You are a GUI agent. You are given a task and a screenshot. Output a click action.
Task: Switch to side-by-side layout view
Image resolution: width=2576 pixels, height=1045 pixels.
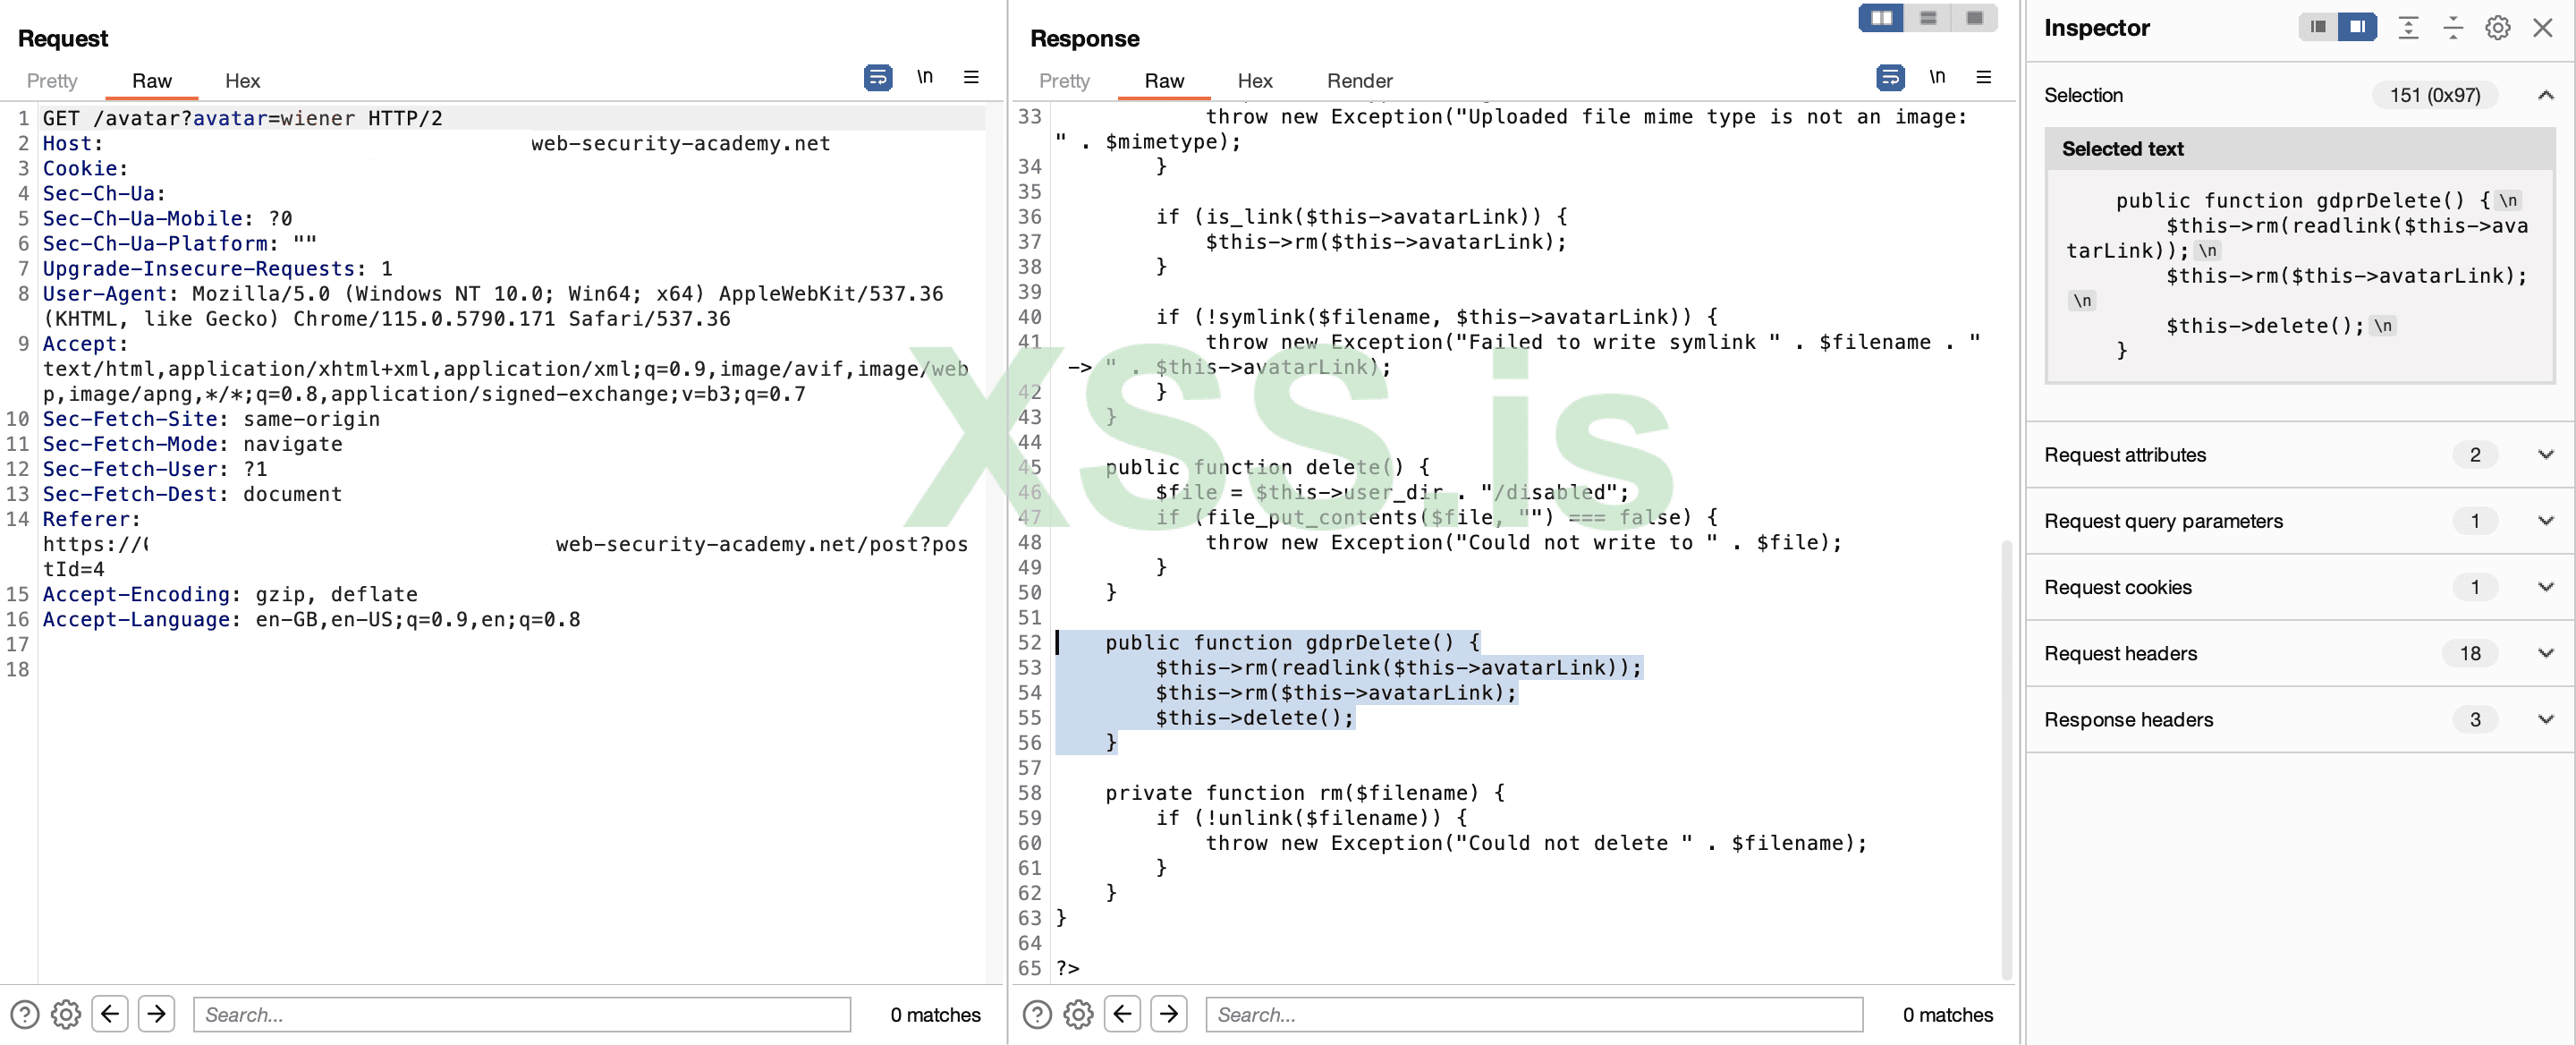(1881, 18)
